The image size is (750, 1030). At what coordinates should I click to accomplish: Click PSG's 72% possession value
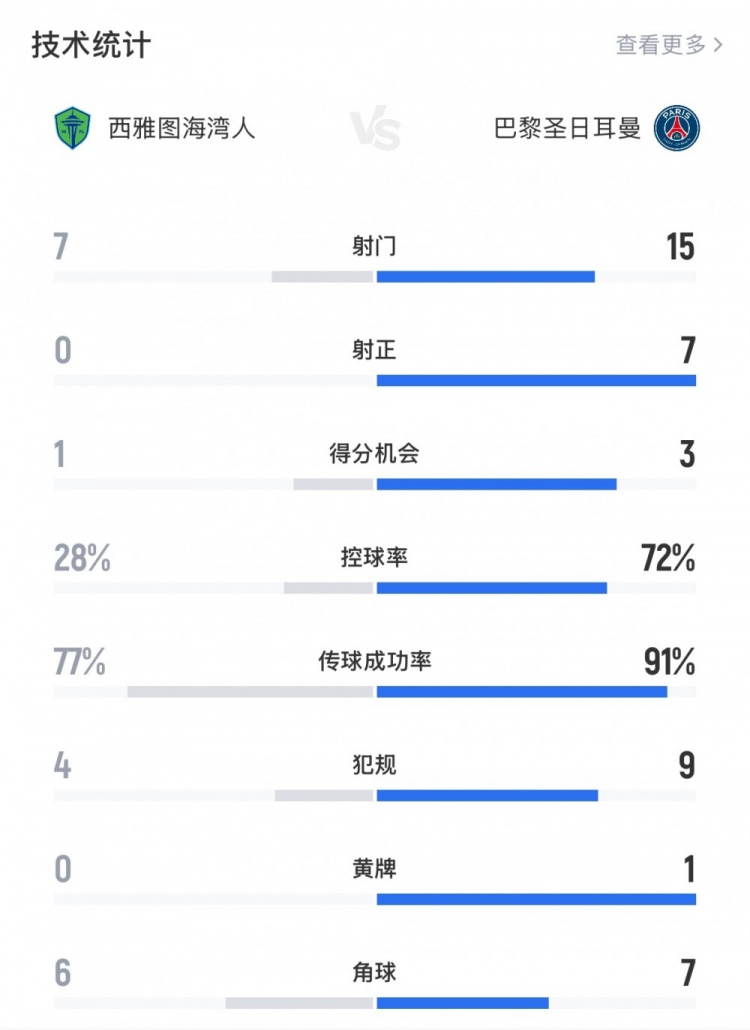pos(668,558)
